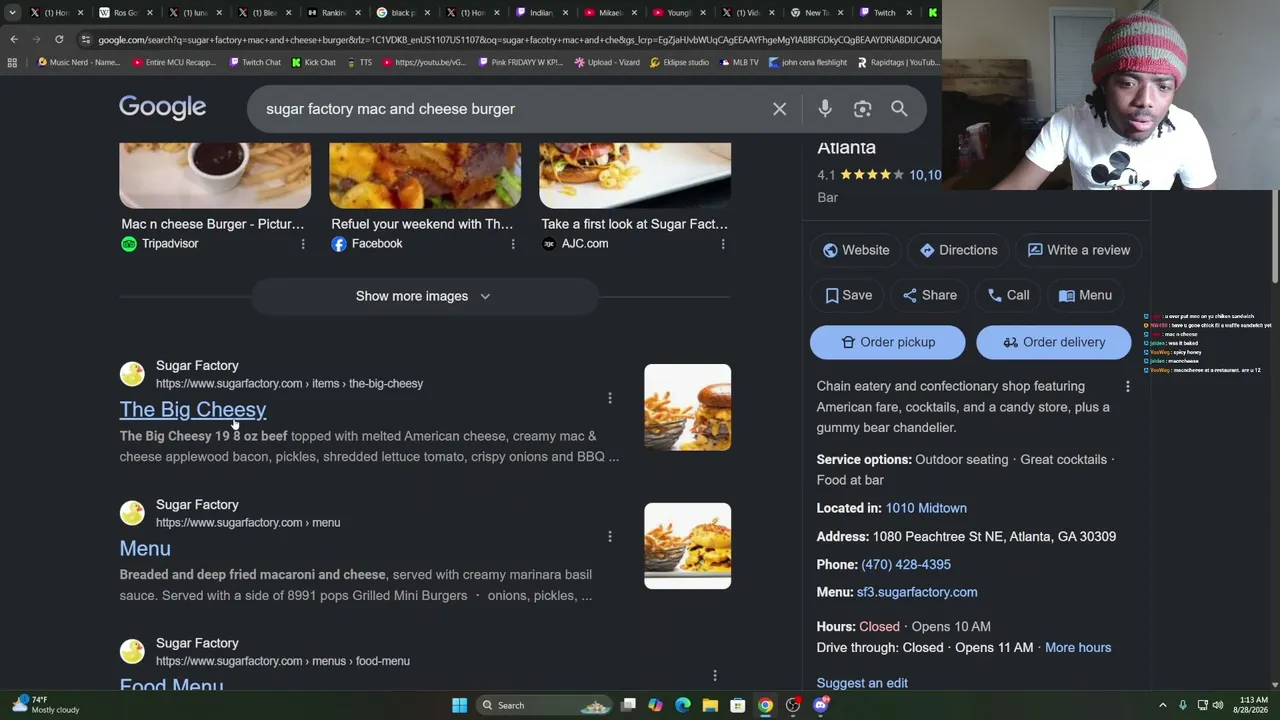Screen dimensions: 1280x720
Task: Open the Chrome tab search dropdown
Action: coord(12,13)
